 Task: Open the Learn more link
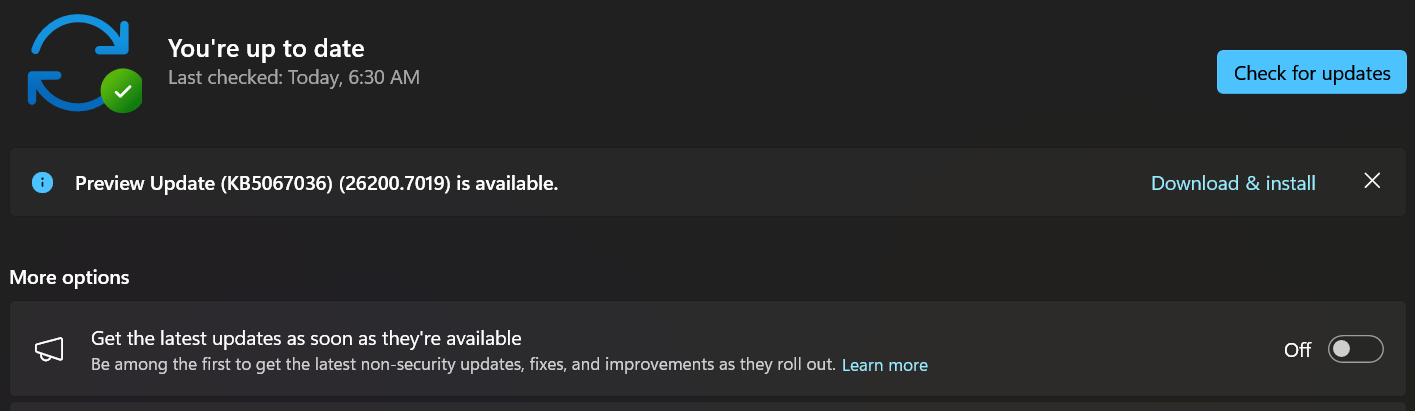(885, 365)
